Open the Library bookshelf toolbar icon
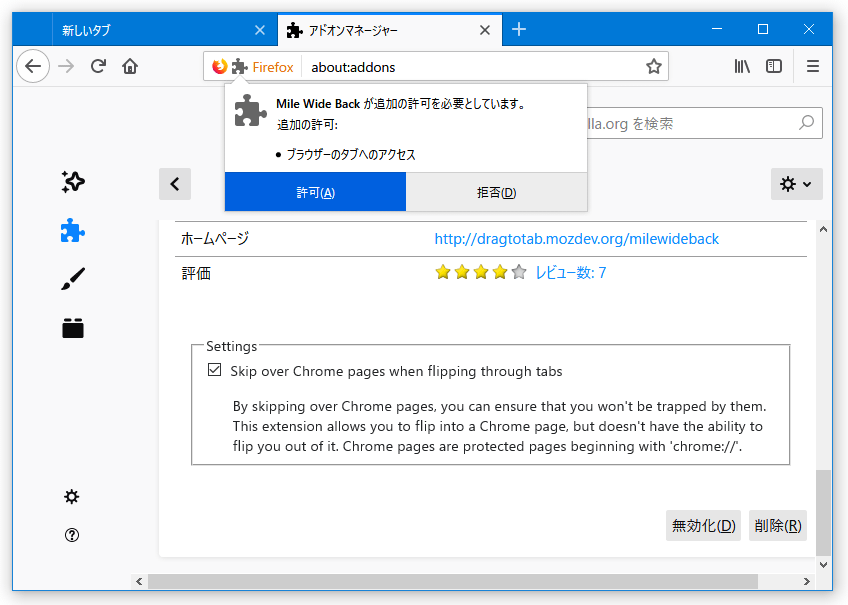848x605 pixels. 742,66
